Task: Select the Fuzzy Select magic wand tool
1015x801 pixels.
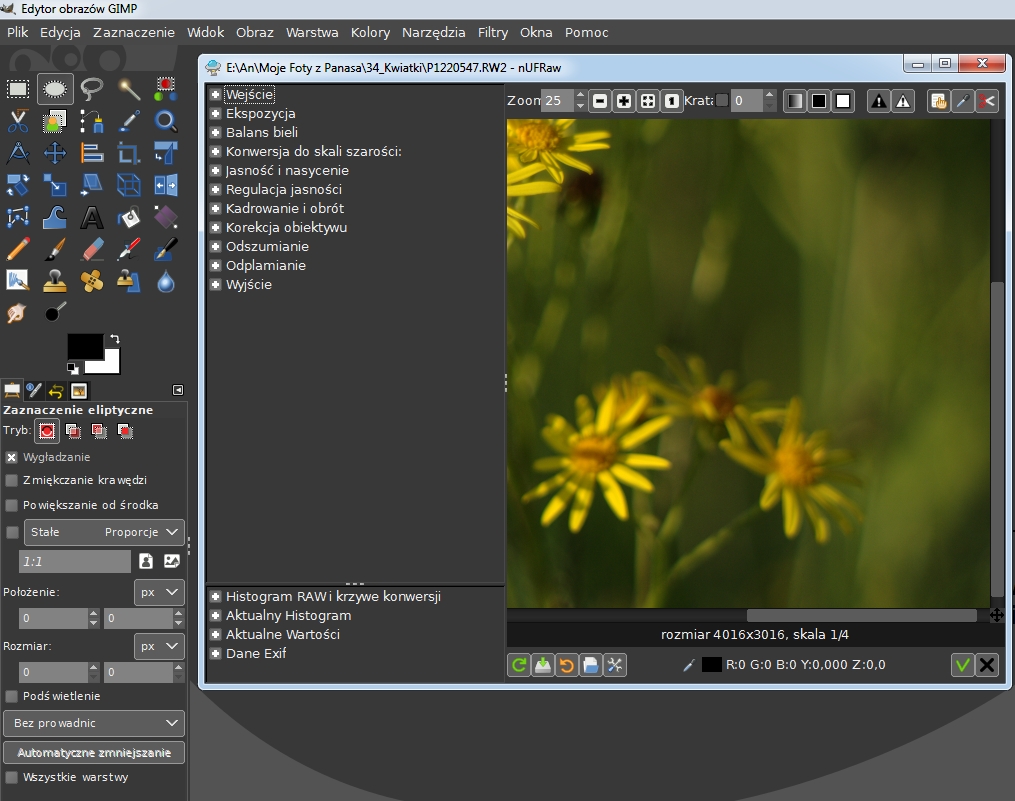Action: coord(129,89)
